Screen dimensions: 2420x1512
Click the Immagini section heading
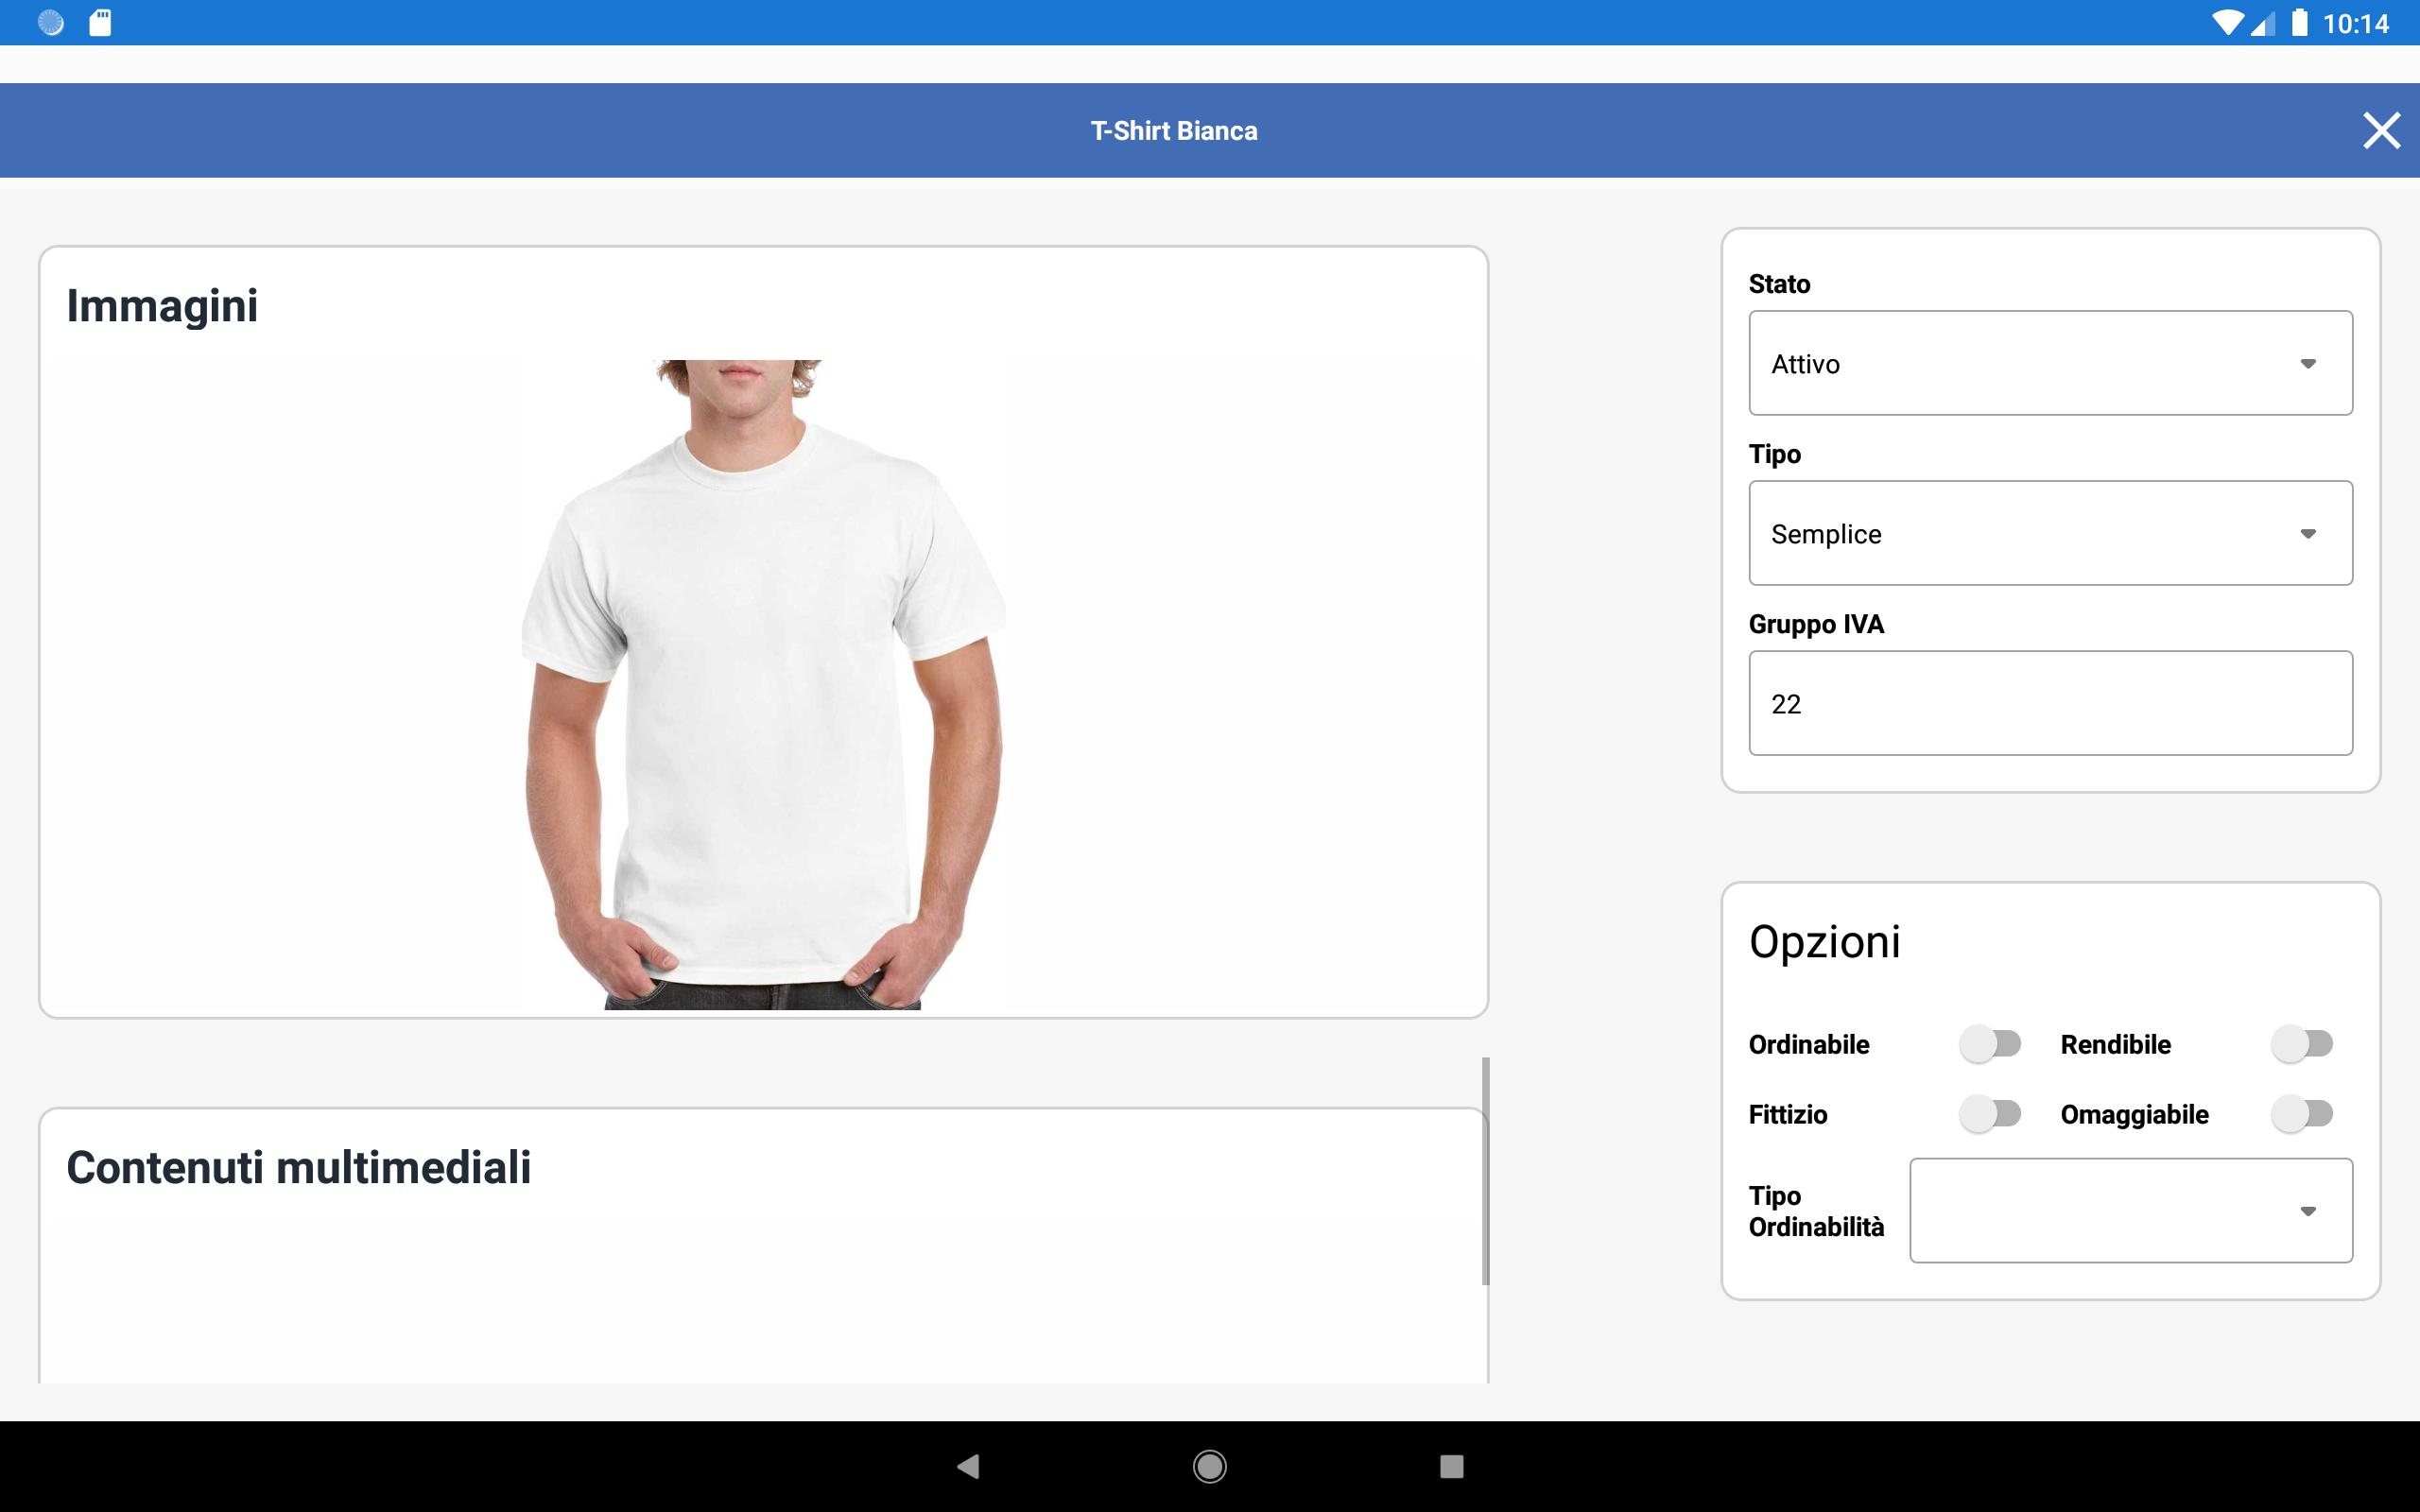162,306
